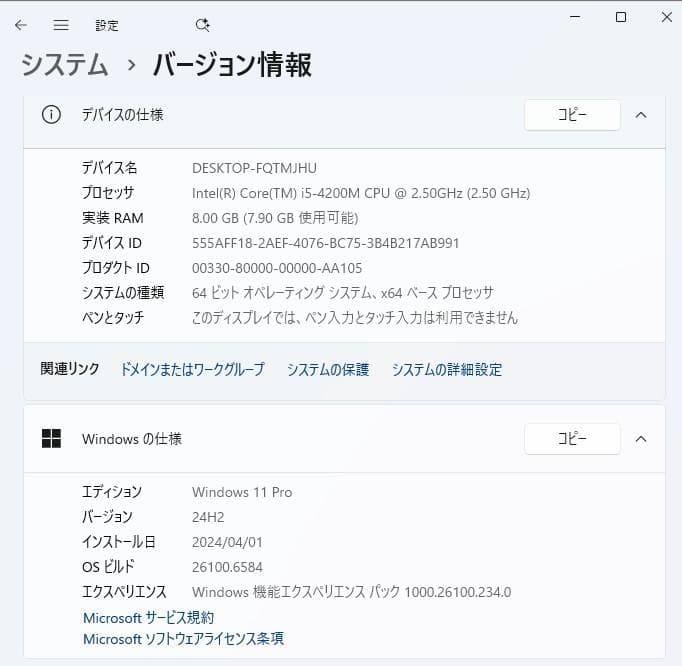Click the 関連リンク label
682x666 pixels.
point(70,369)
